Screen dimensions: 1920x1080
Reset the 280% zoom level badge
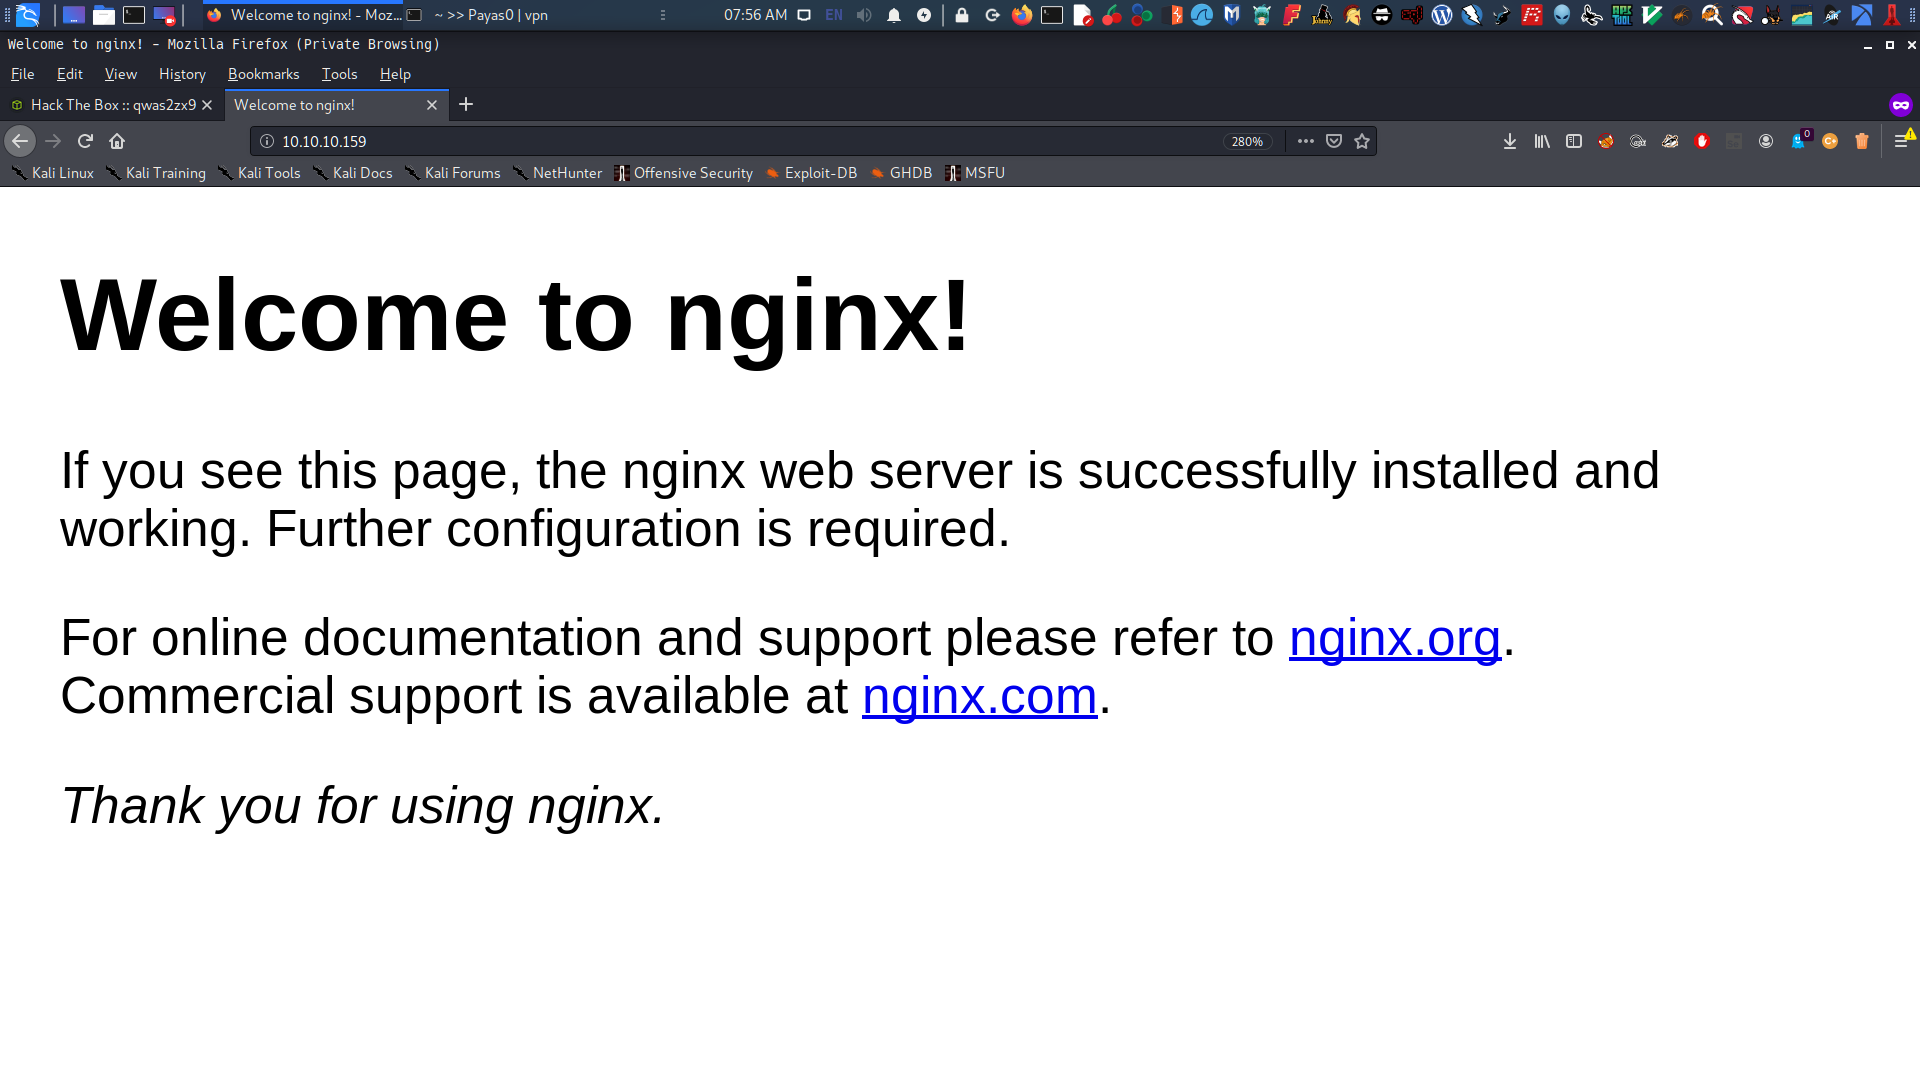coord(1247,142)
